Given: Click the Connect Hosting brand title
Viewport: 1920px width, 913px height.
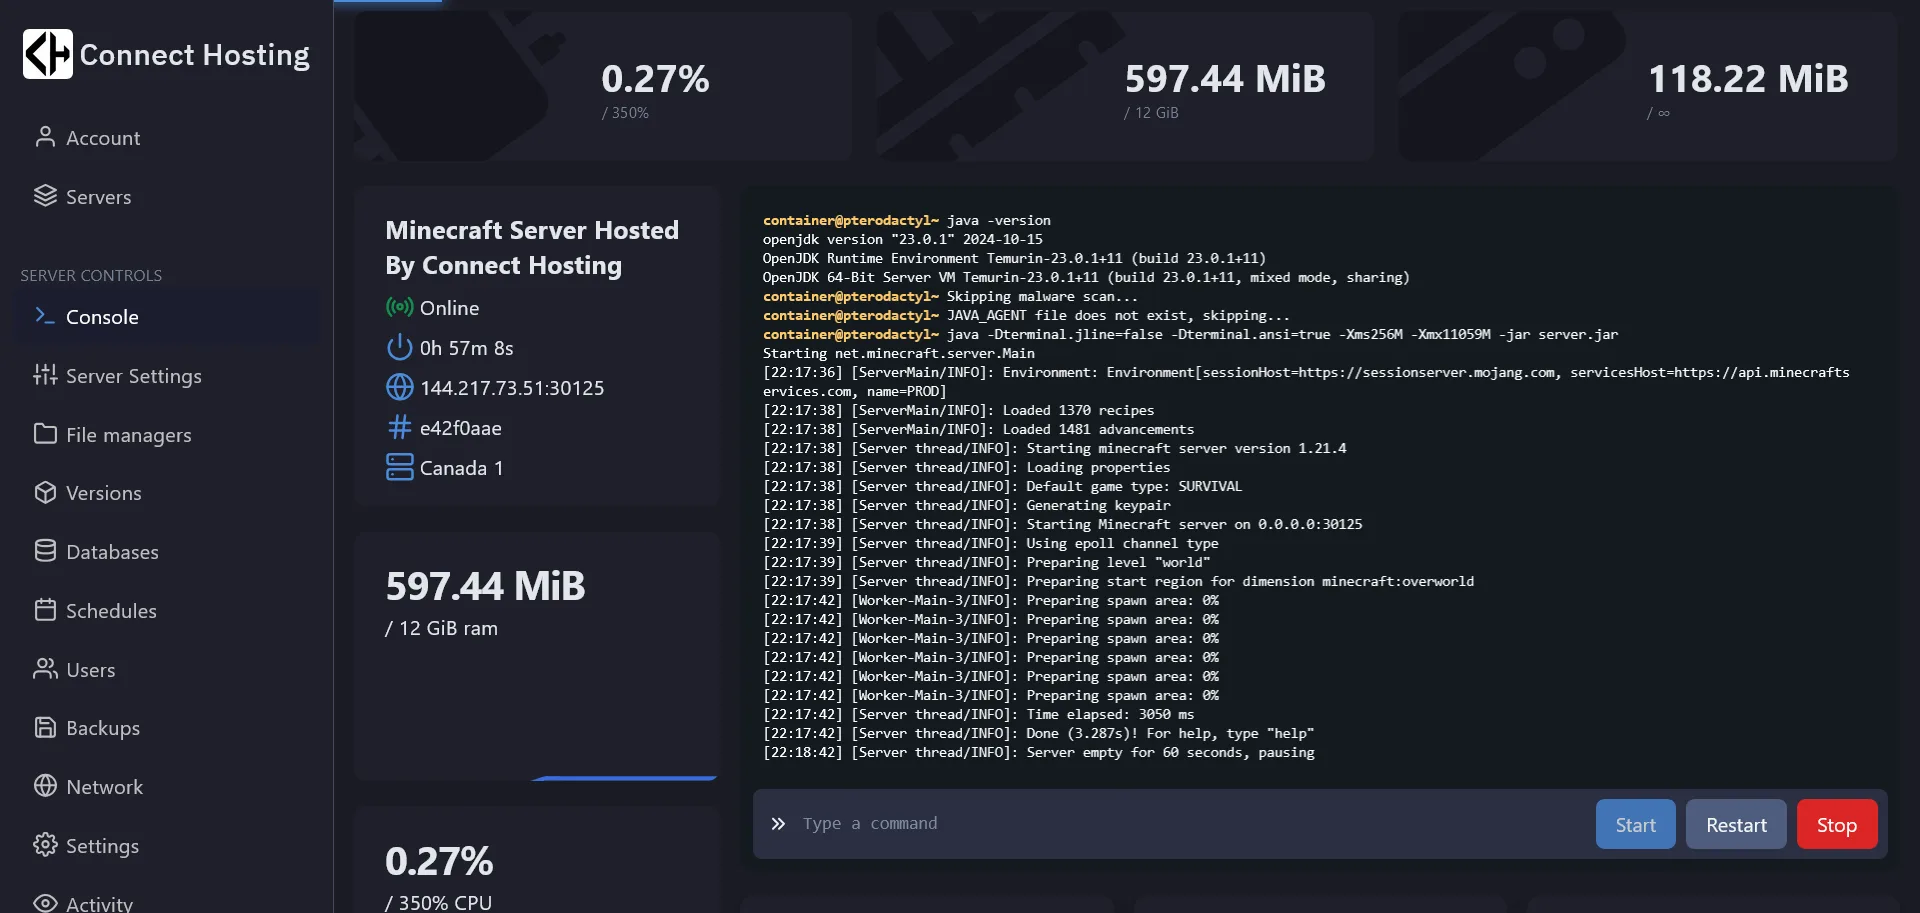Looking at the screenshot, I should click(195, 54).
